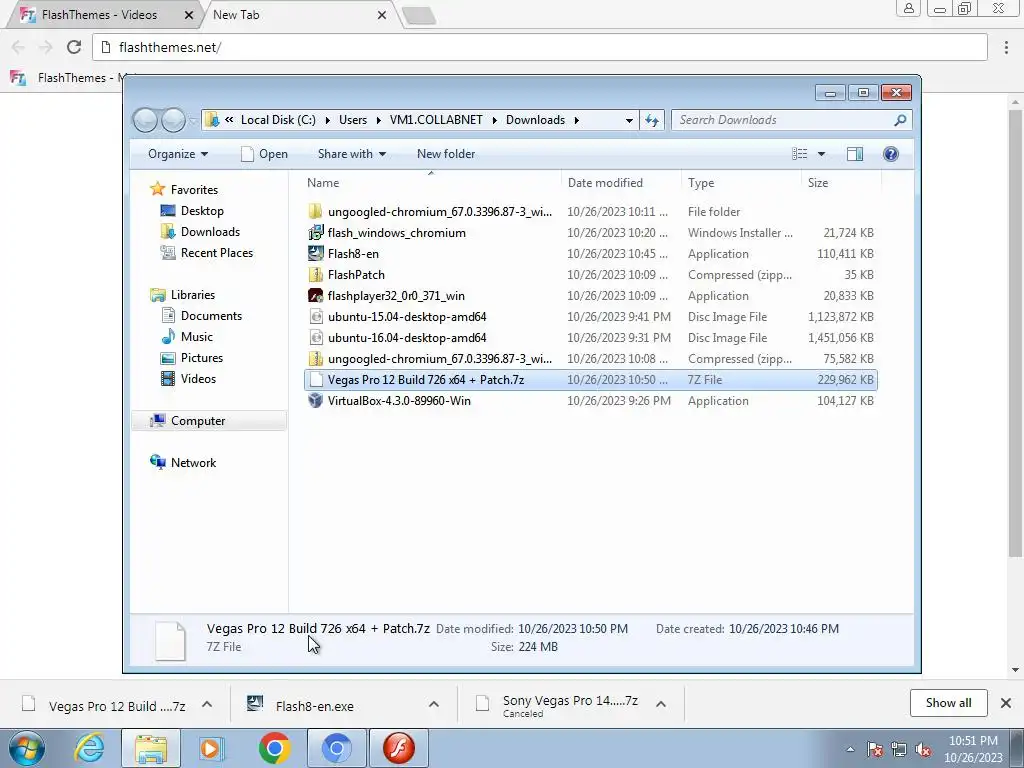Click the refresh button beside the address bar

click(652, 120)
